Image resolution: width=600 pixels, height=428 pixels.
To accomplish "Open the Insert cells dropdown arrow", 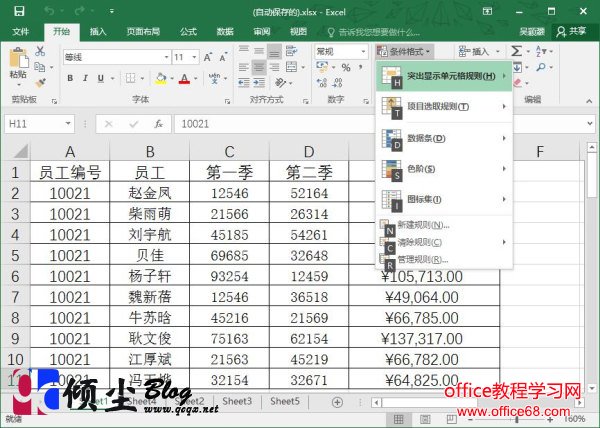I will pyautogui.click(x=497, y=51).
